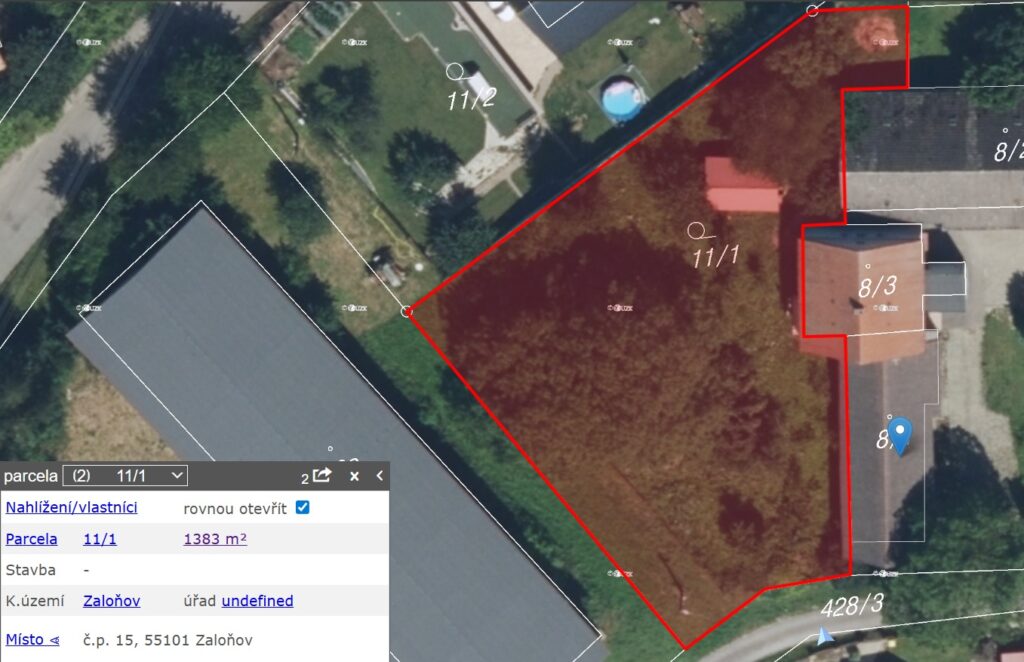Click the circular parcel marker above 11/2 label
The width and height of the screenshot is (1024, 662).
(455, 71)
